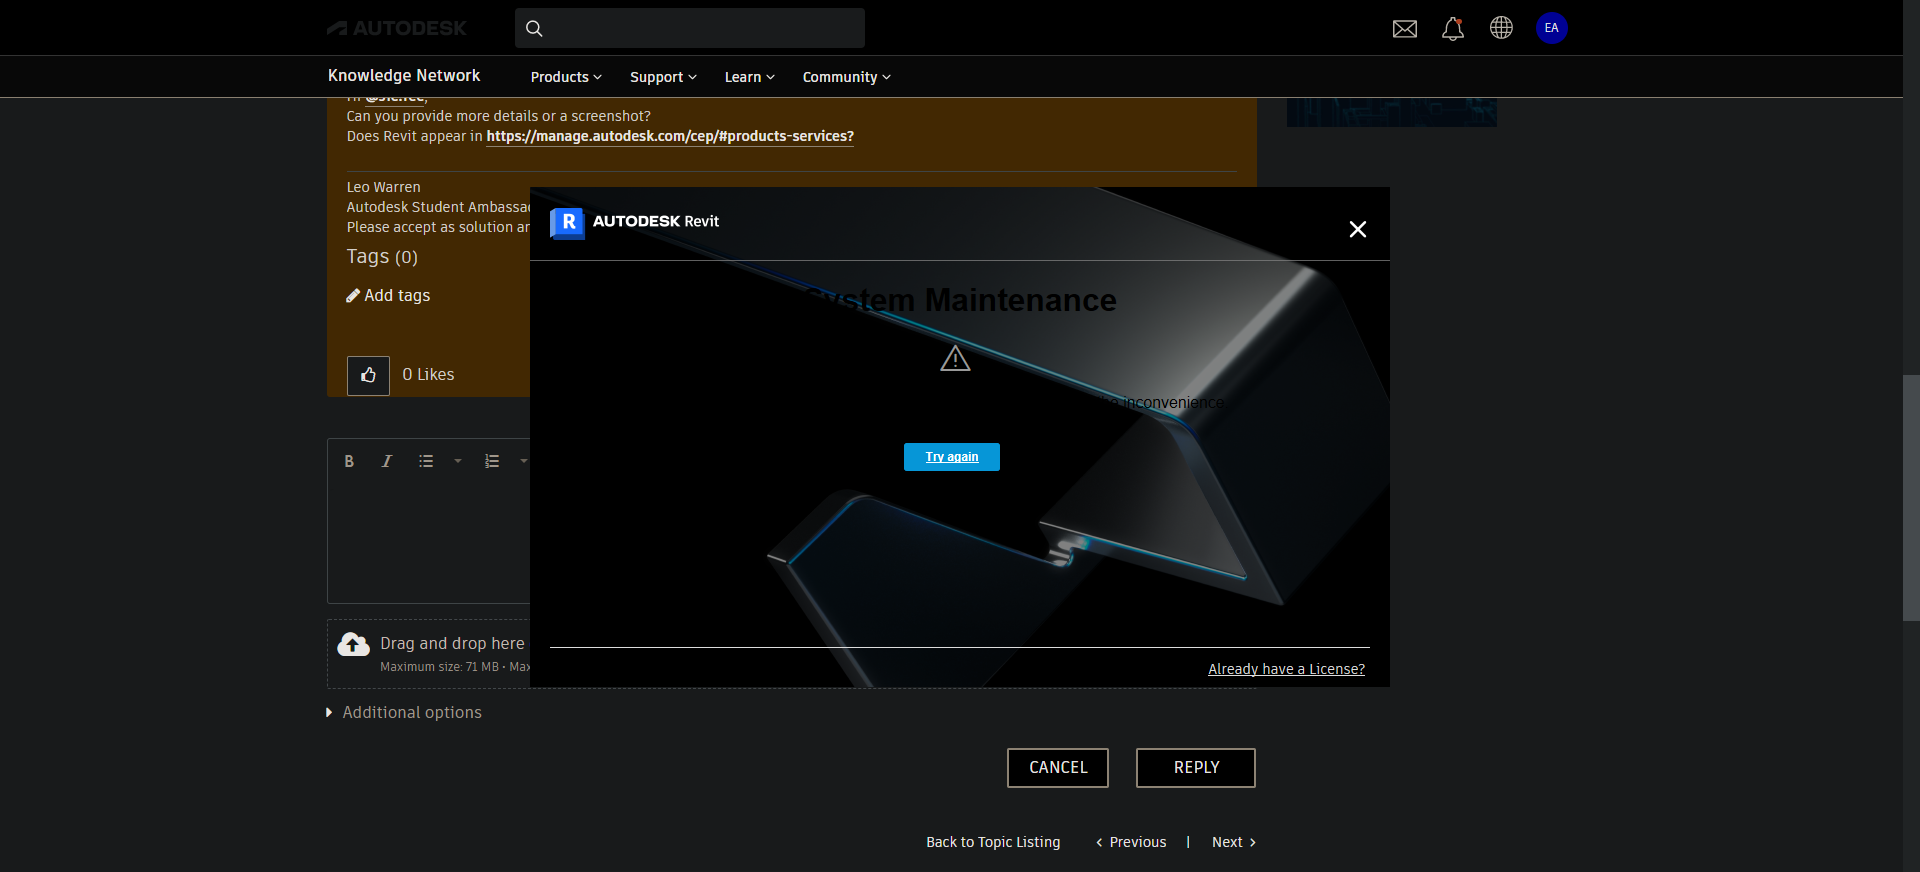
Task: Click the Drag and drop here area
Action: pos(428,654)
